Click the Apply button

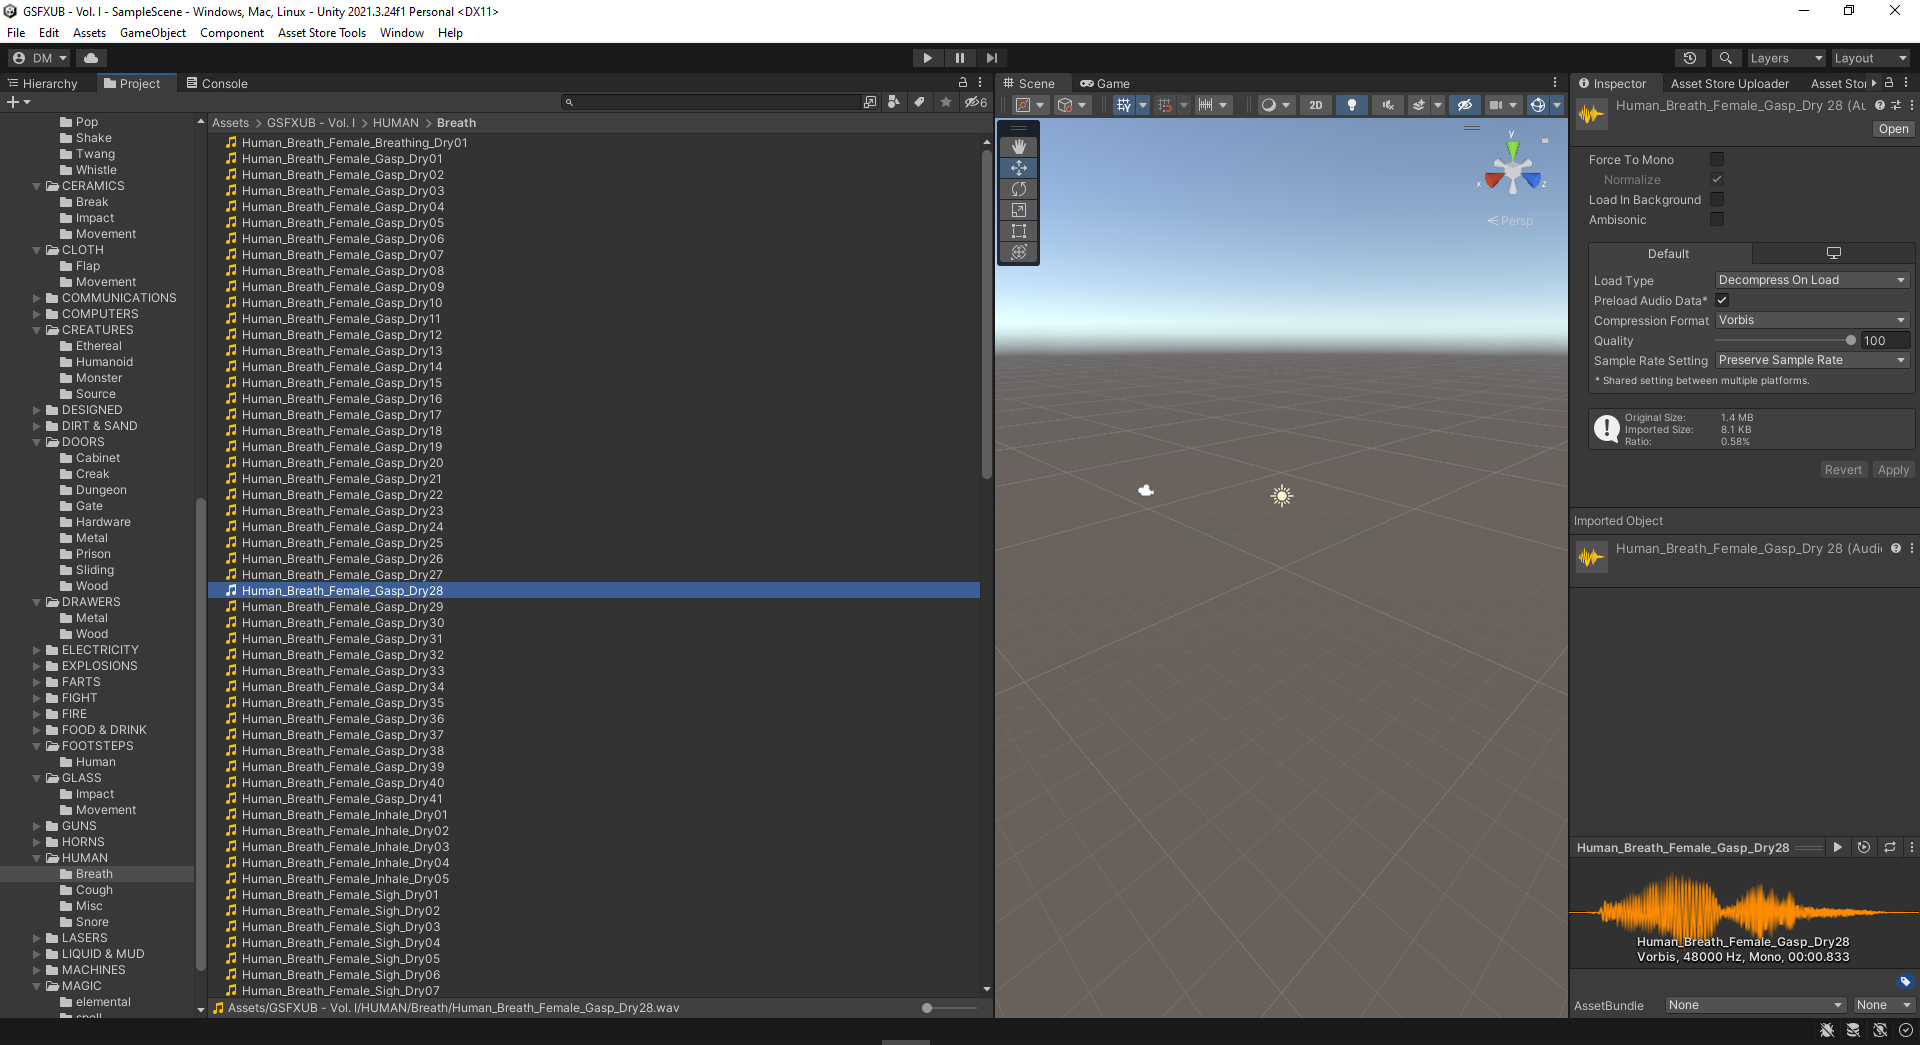point(1893,470)
